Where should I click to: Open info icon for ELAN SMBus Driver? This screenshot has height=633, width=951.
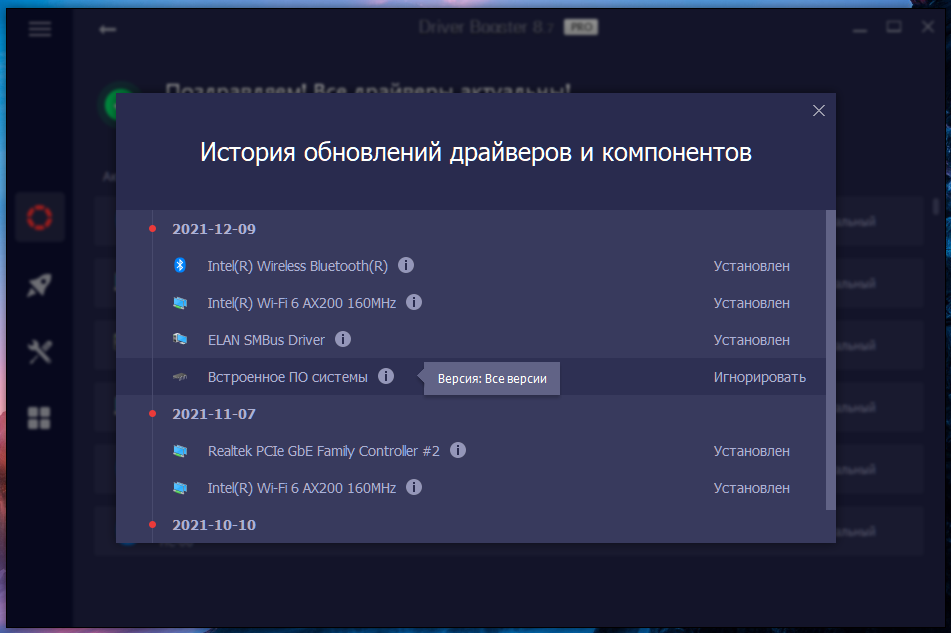click(343, 339)
